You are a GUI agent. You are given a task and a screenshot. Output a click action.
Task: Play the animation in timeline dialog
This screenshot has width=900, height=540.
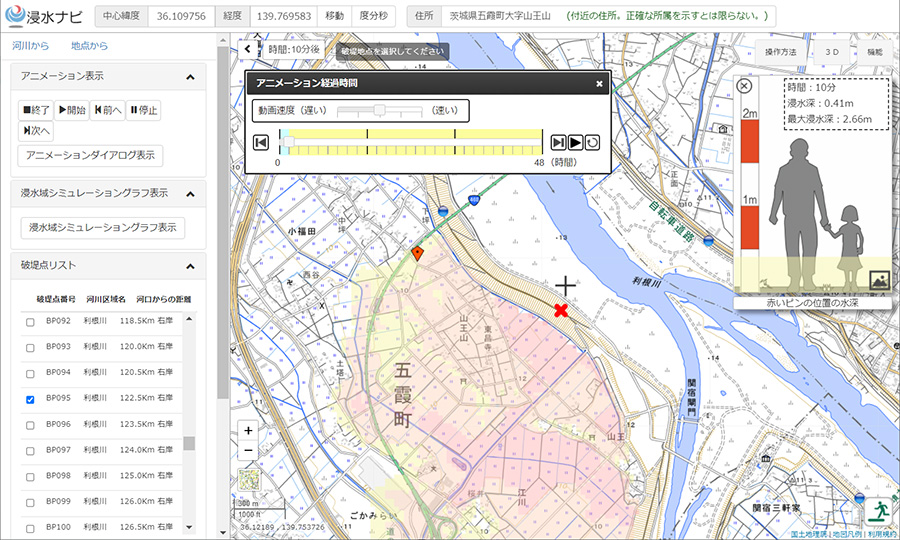point(576,143)
